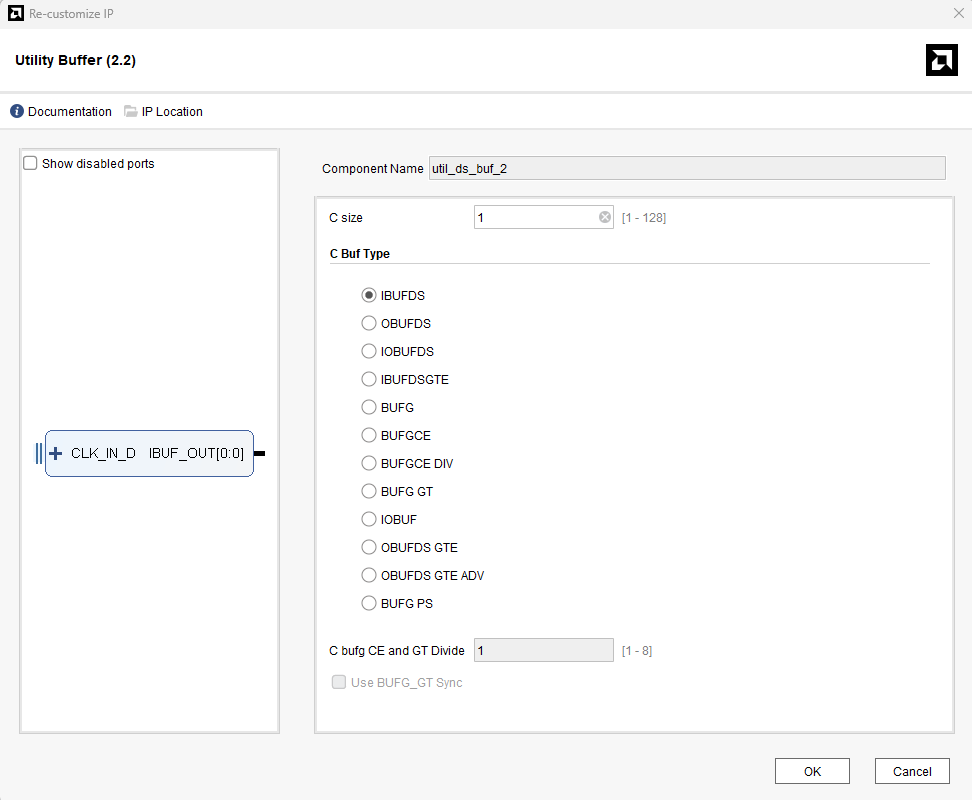Choose IBUFDSGTE buffer type
Viewport: 972px width, 800px height.
pyautogui.click(x=369, y=380)
